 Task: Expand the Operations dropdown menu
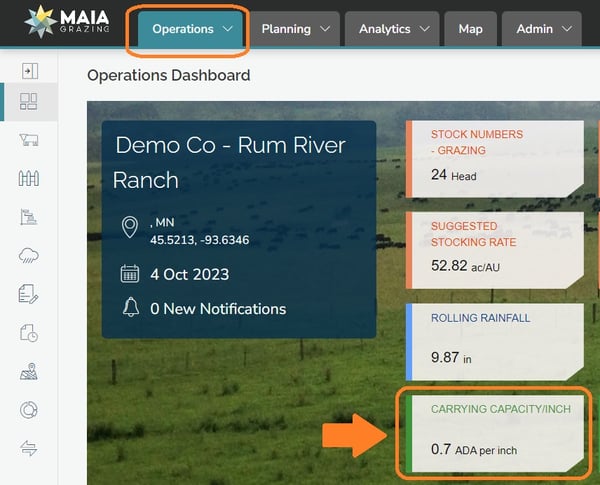coord(190,29)
